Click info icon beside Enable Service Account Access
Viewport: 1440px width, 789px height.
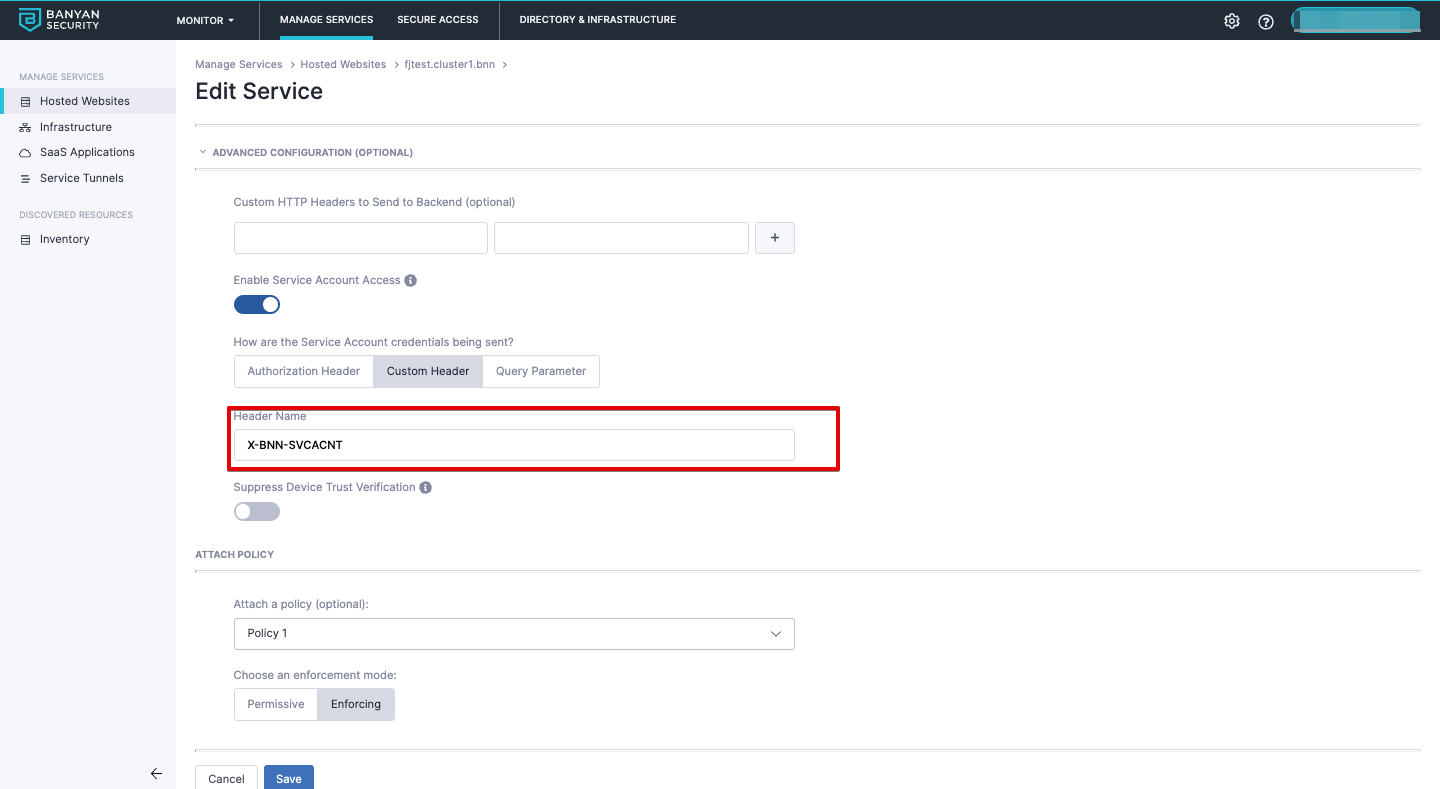(x=410, y=281)
